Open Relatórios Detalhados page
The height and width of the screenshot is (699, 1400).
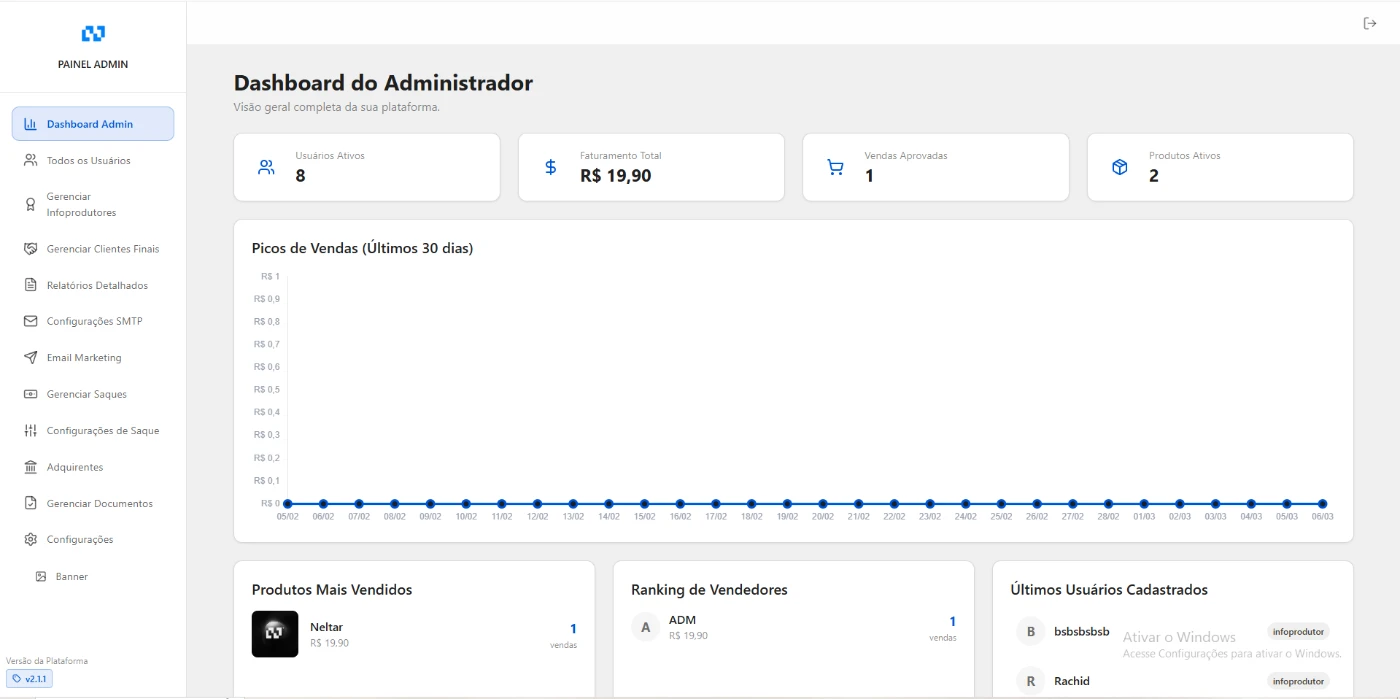(x=96, y=286)
